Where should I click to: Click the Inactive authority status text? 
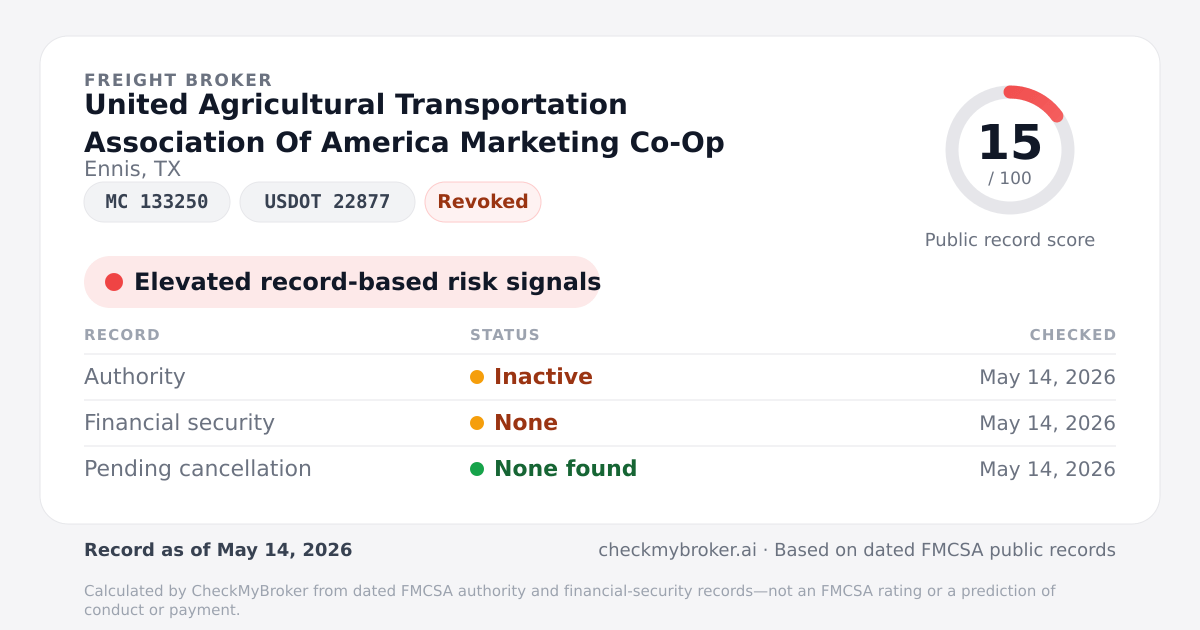point(543,377)
